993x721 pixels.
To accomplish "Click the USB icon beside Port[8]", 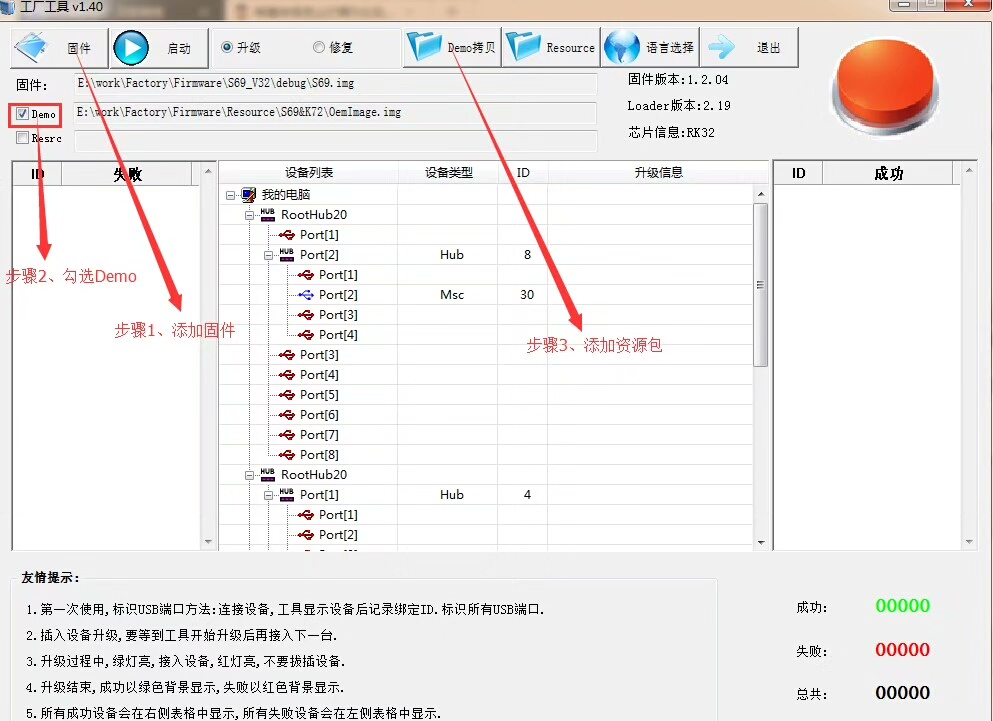I will (287, 455).
